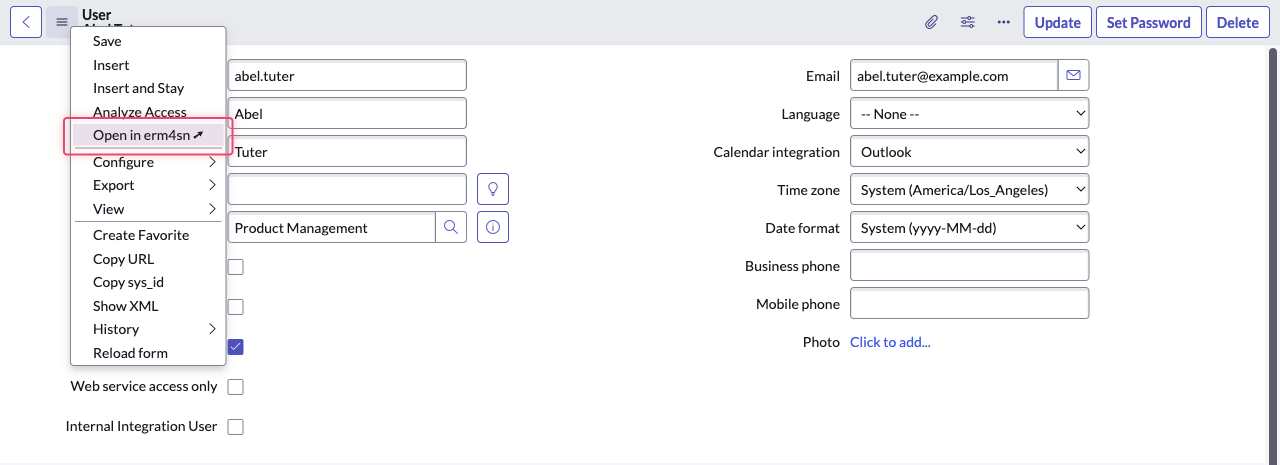Select Open in erm4sn menu item
The width and height of the screenshot is (1280, 465).
tap(147, 136)
